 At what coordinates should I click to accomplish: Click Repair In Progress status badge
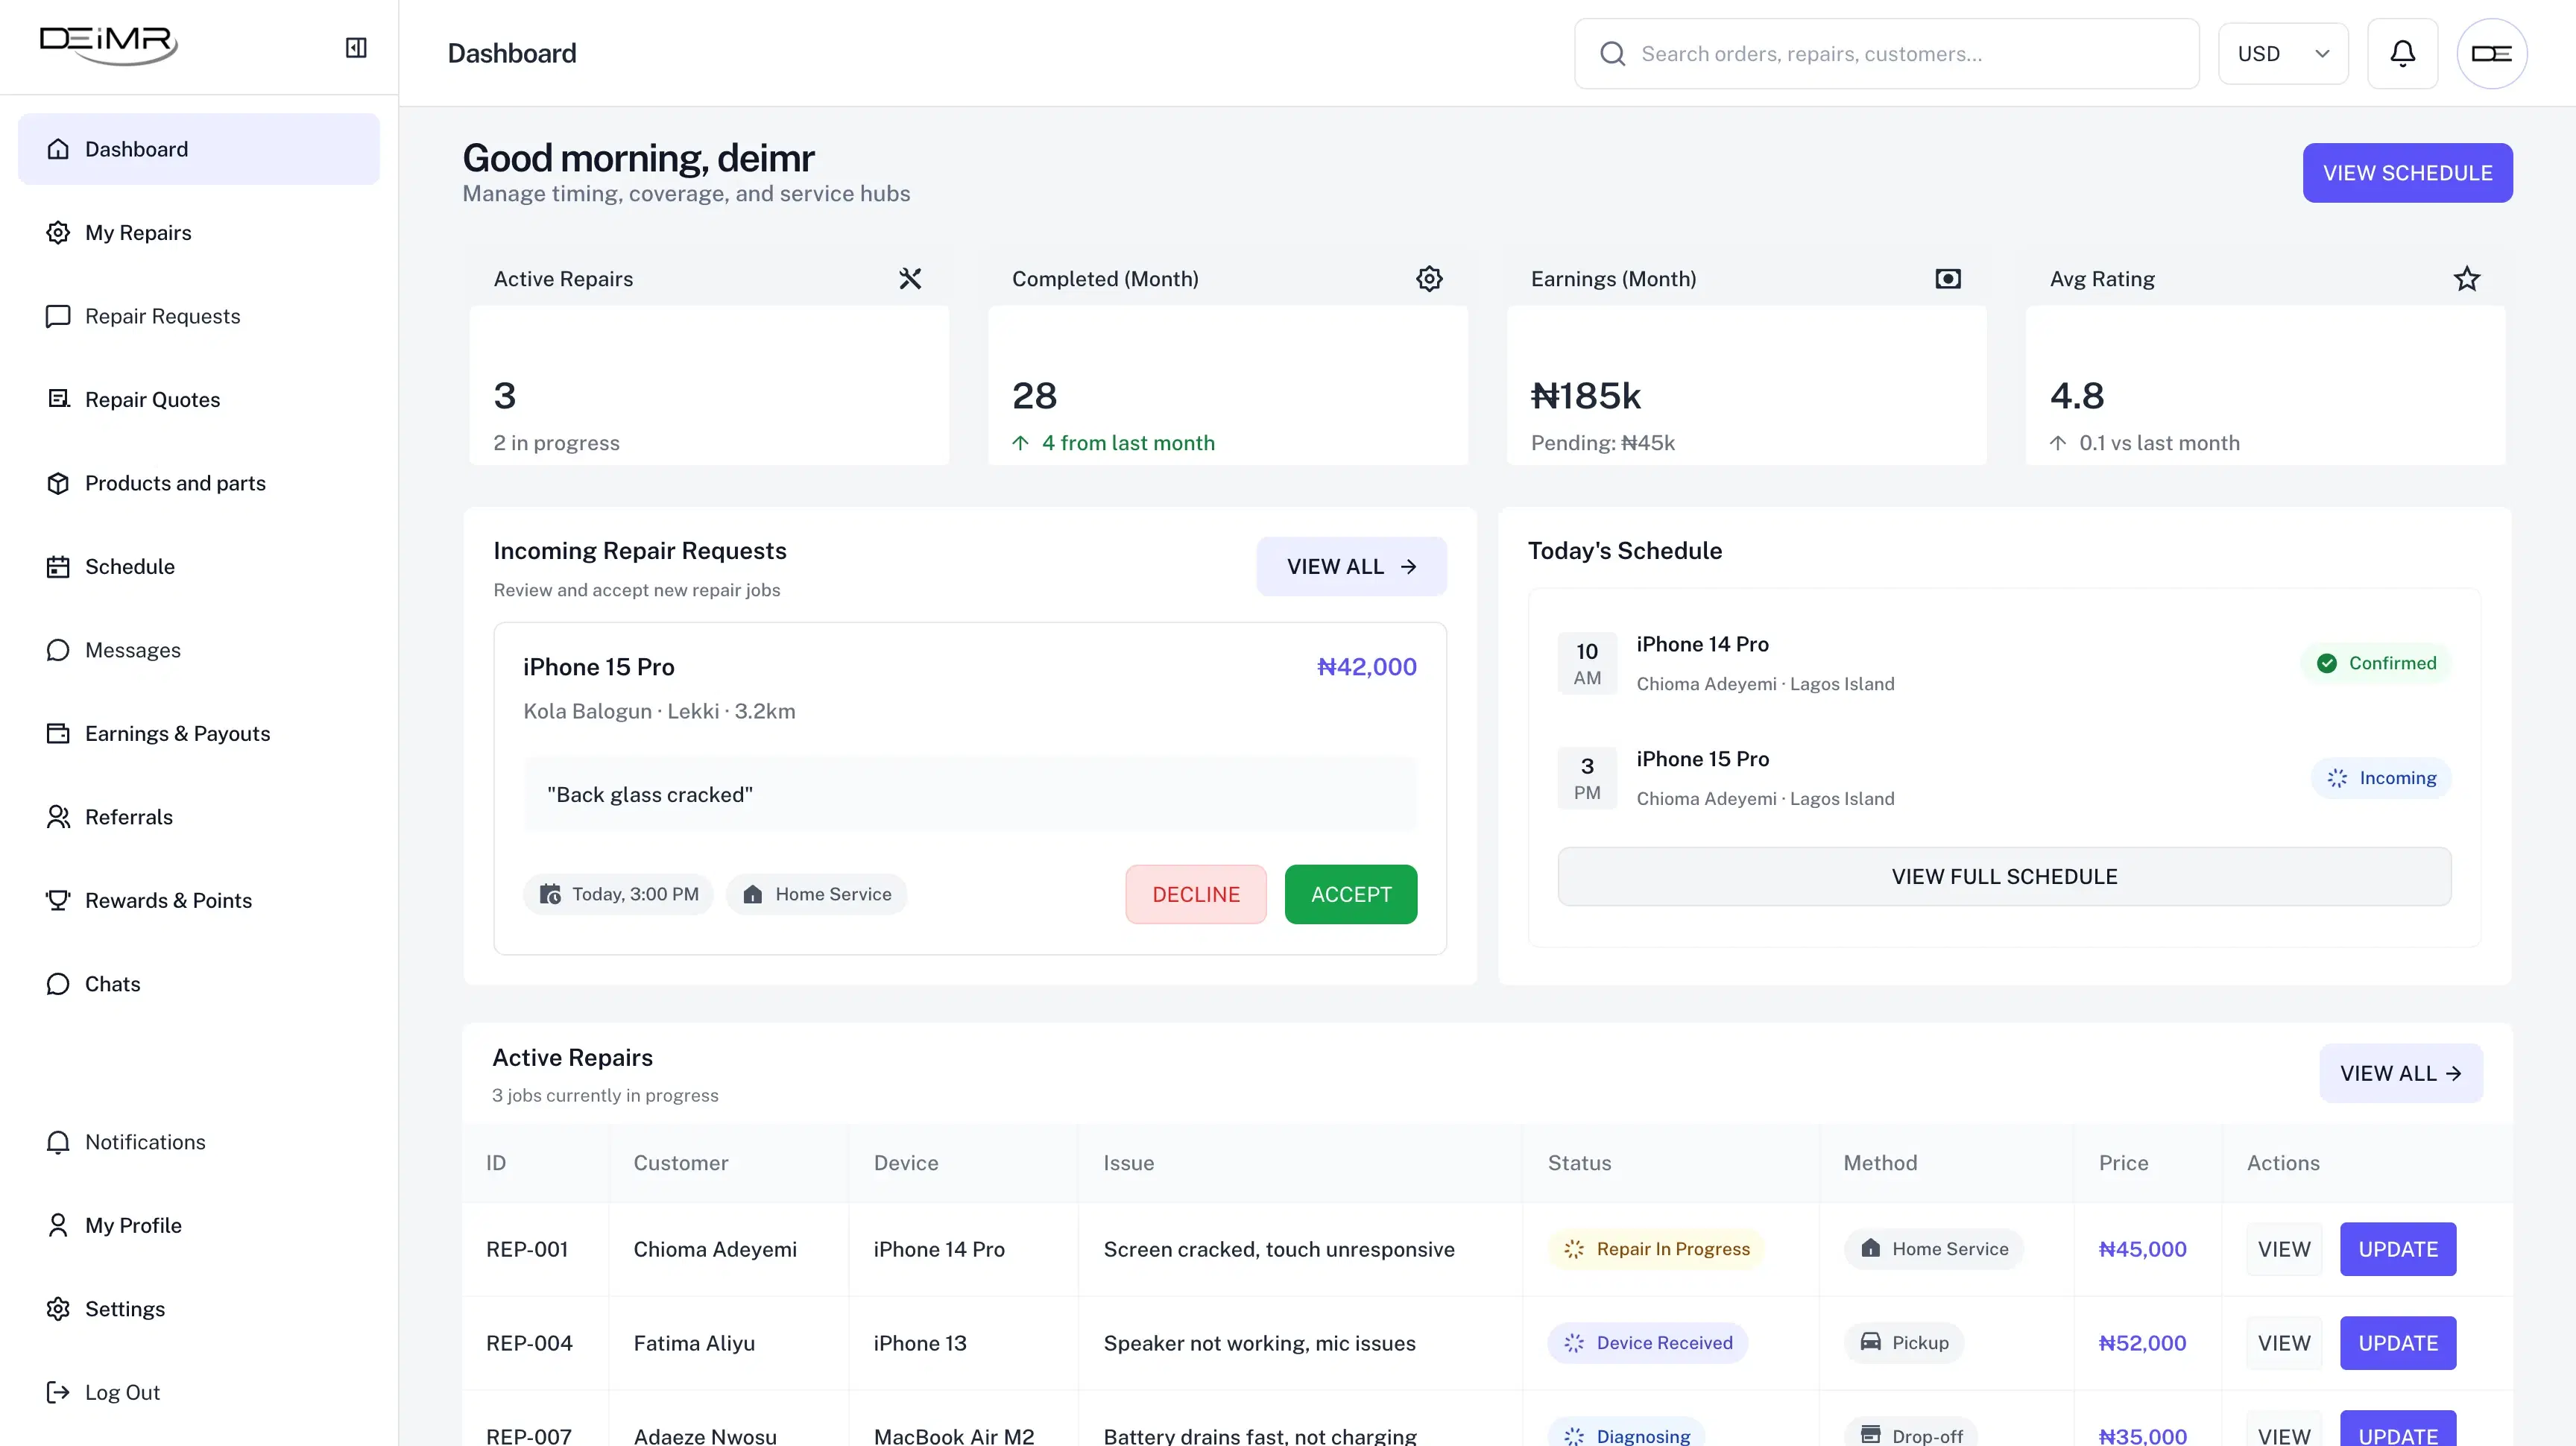point(1656,1249)
